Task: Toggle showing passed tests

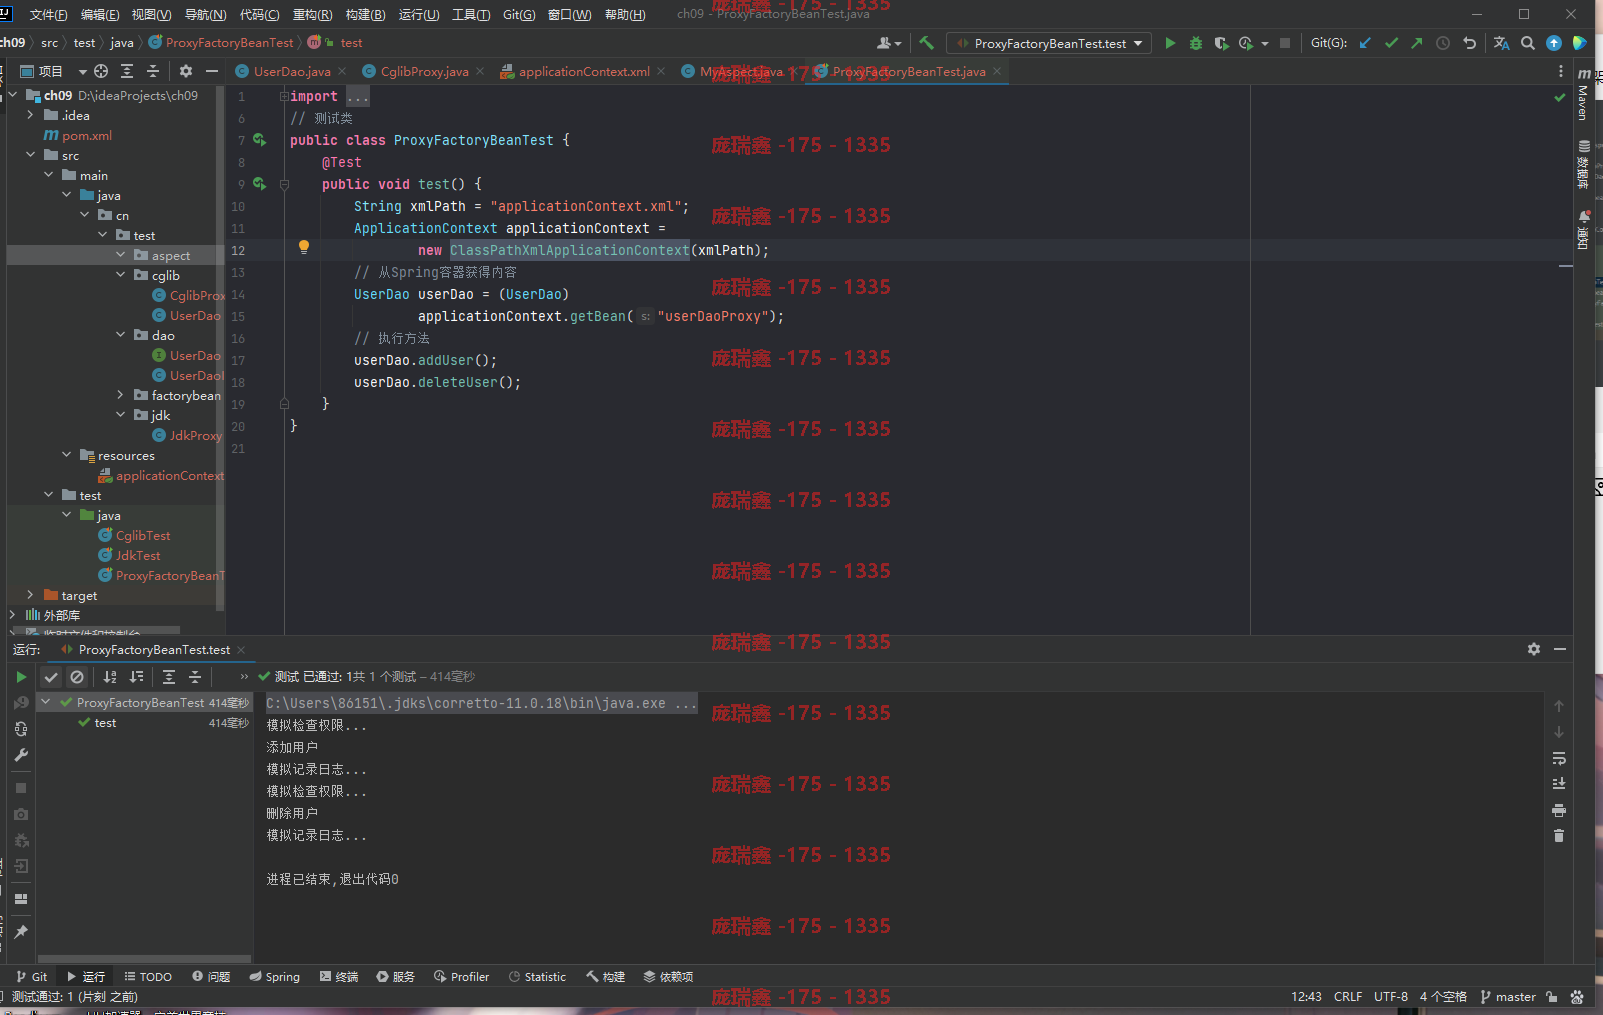Action: [x=51, y=677]
